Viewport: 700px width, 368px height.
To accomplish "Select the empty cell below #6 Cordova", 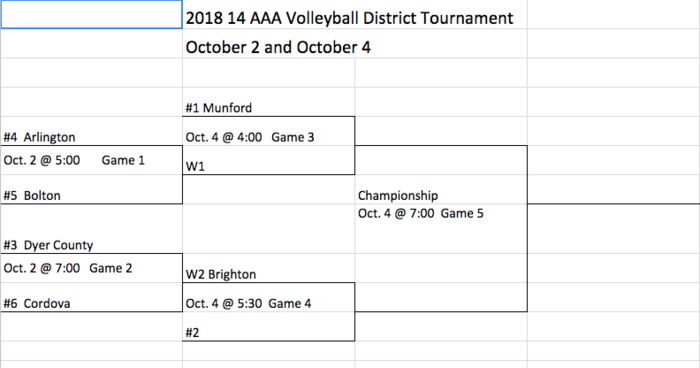I will click(x=92, y=326).
